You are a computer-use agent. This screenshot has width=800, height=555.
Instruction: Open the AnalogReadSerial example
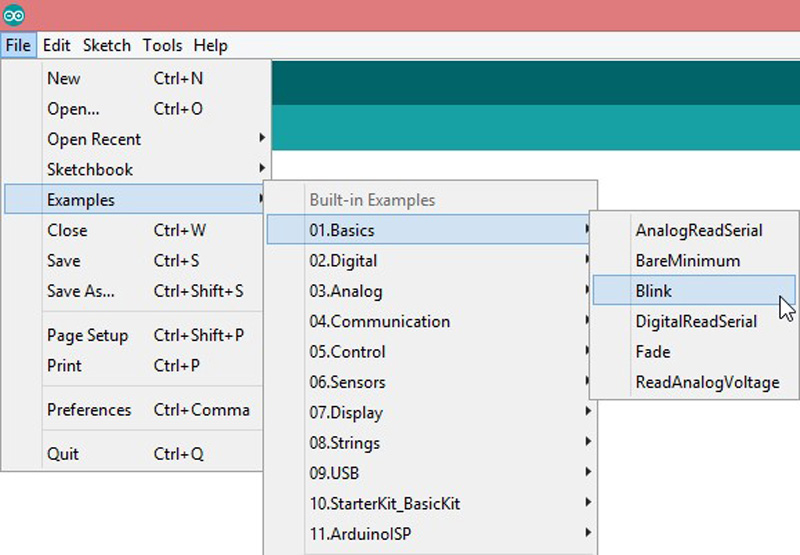698,231
